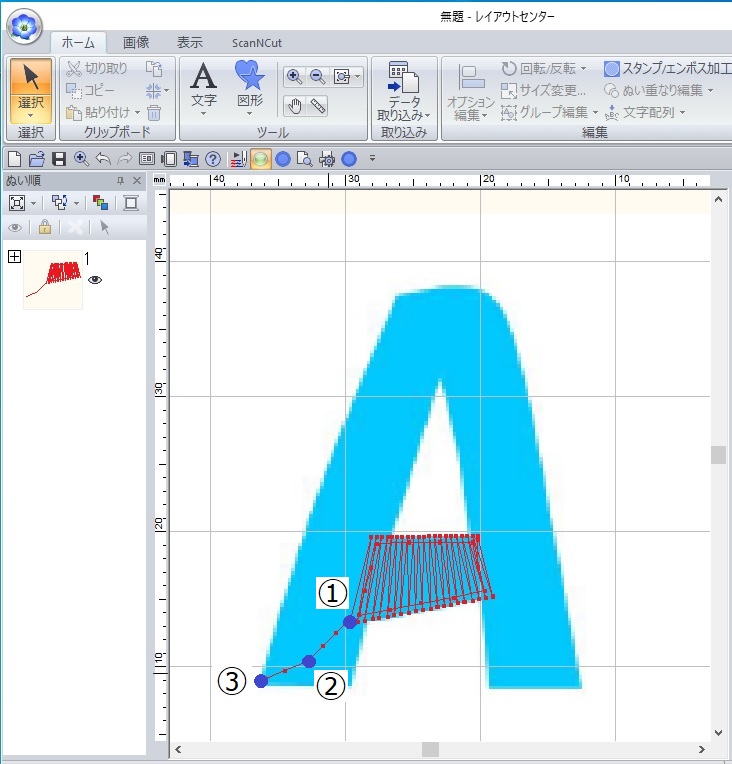
Task: Switch to the 画像 tab
Action: tap(136, 43)
